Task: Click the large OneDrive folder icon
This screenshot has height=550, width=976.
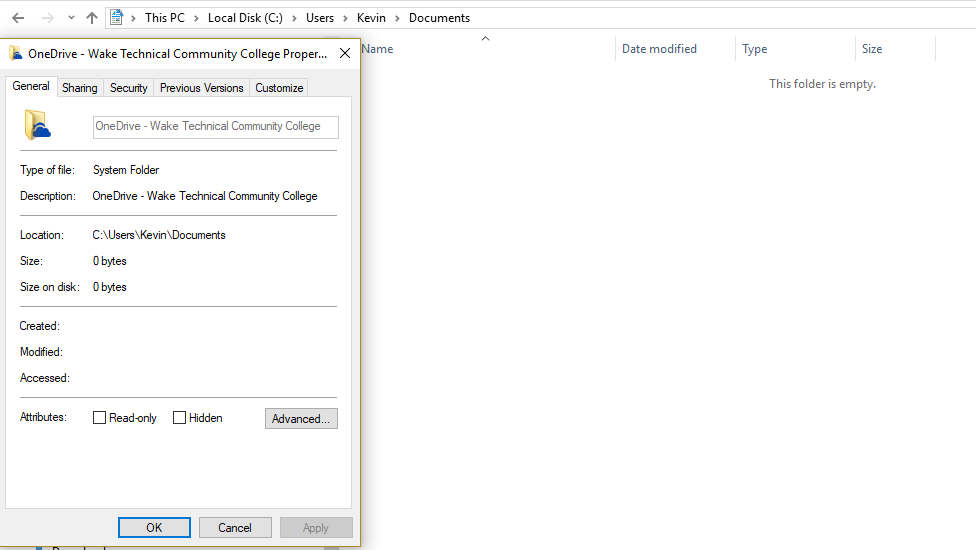Action: (37, 124)
